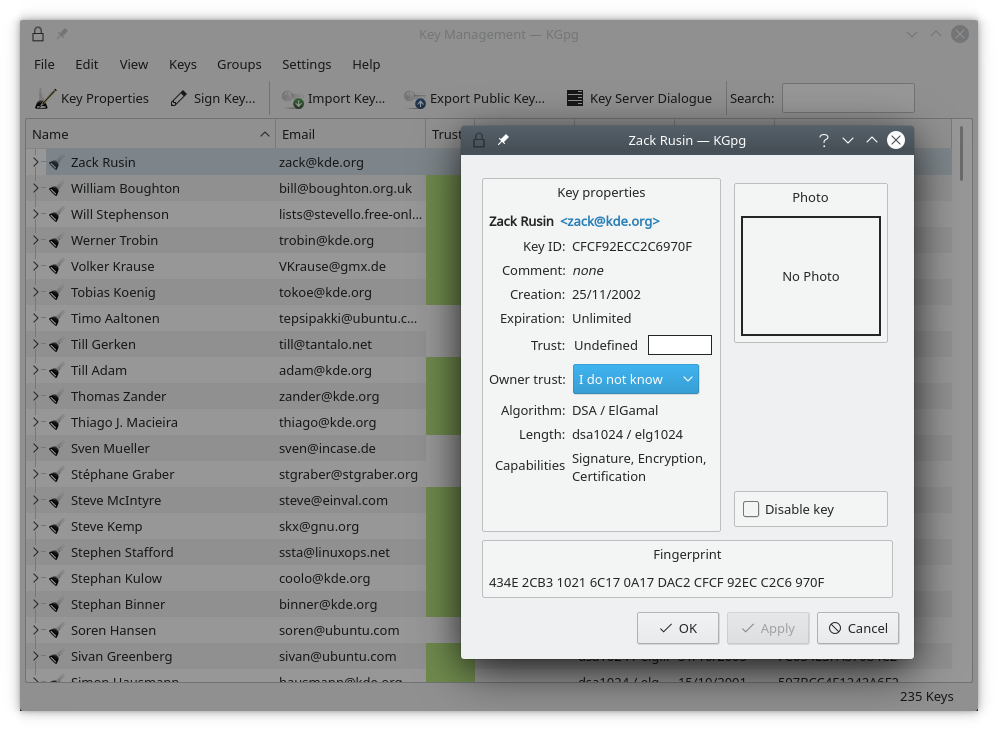Open the Owner trust dropdown
The width and height of the screenshot is (998, 731).
point(635,380)
